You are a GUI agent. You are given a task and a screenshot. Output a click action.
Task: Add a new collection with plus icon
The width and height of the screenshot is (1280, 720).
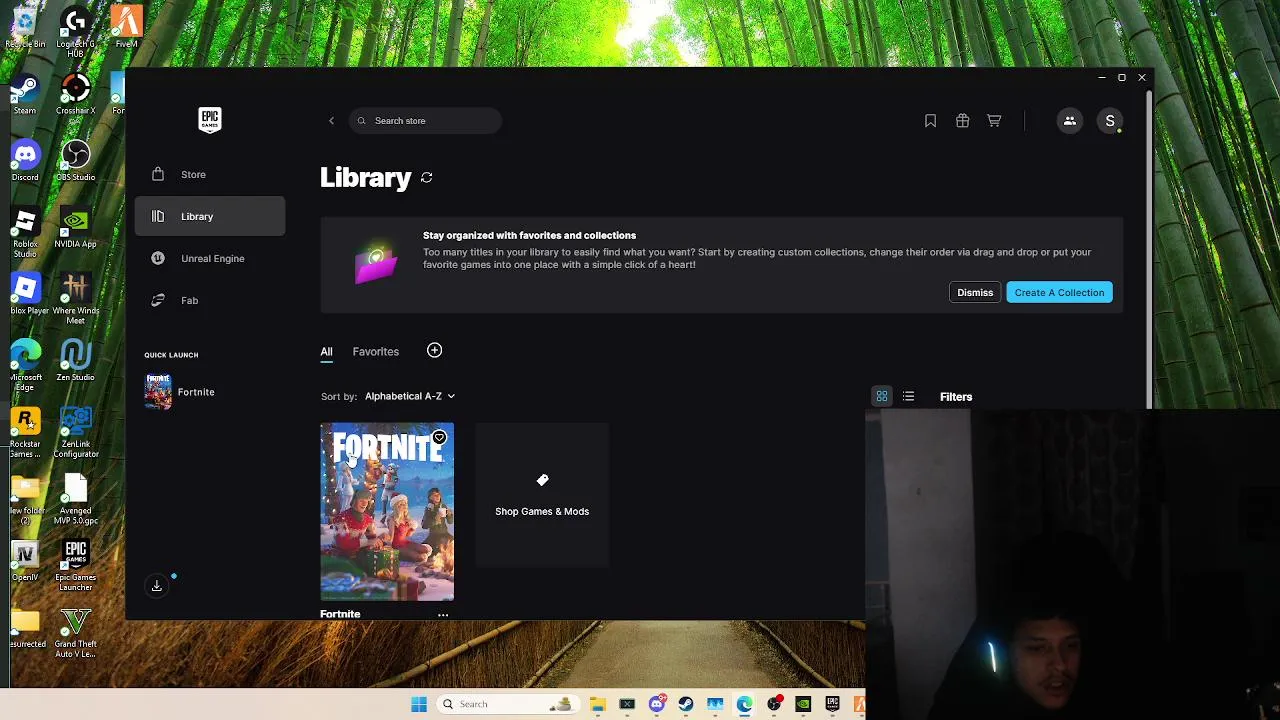click(434, 350)
